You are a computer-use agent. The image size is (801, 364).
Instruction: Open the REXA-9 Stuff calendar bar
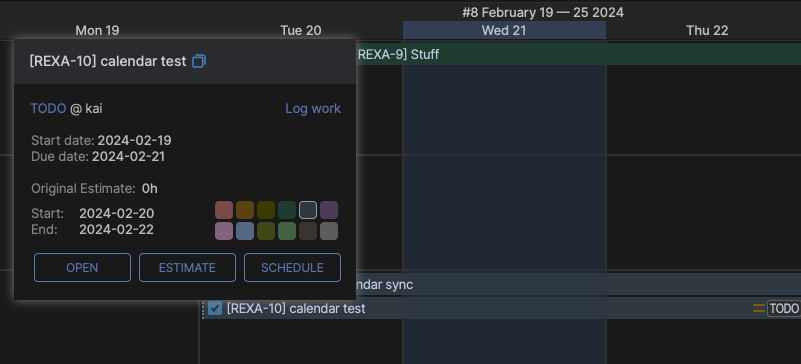click(578, 54)
